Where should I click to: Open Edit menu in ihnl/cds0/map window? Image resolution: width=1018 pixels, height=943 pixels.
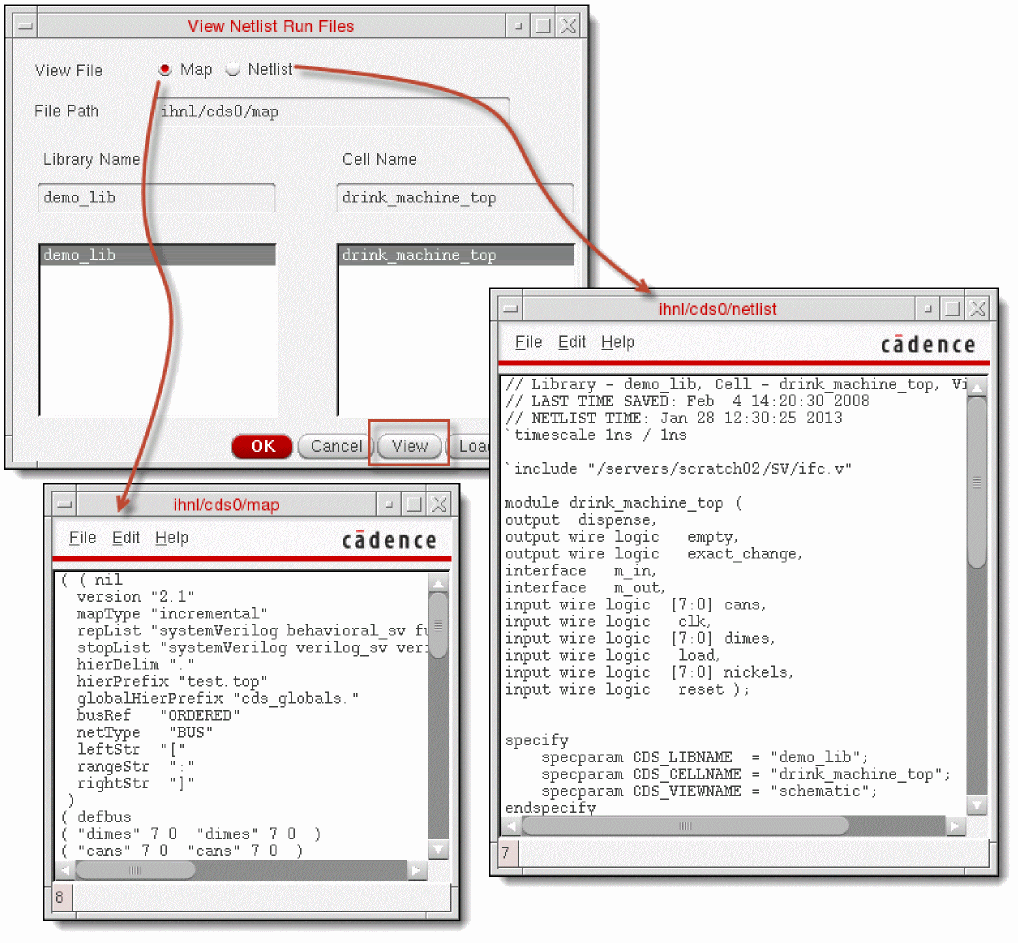[126, 538]
